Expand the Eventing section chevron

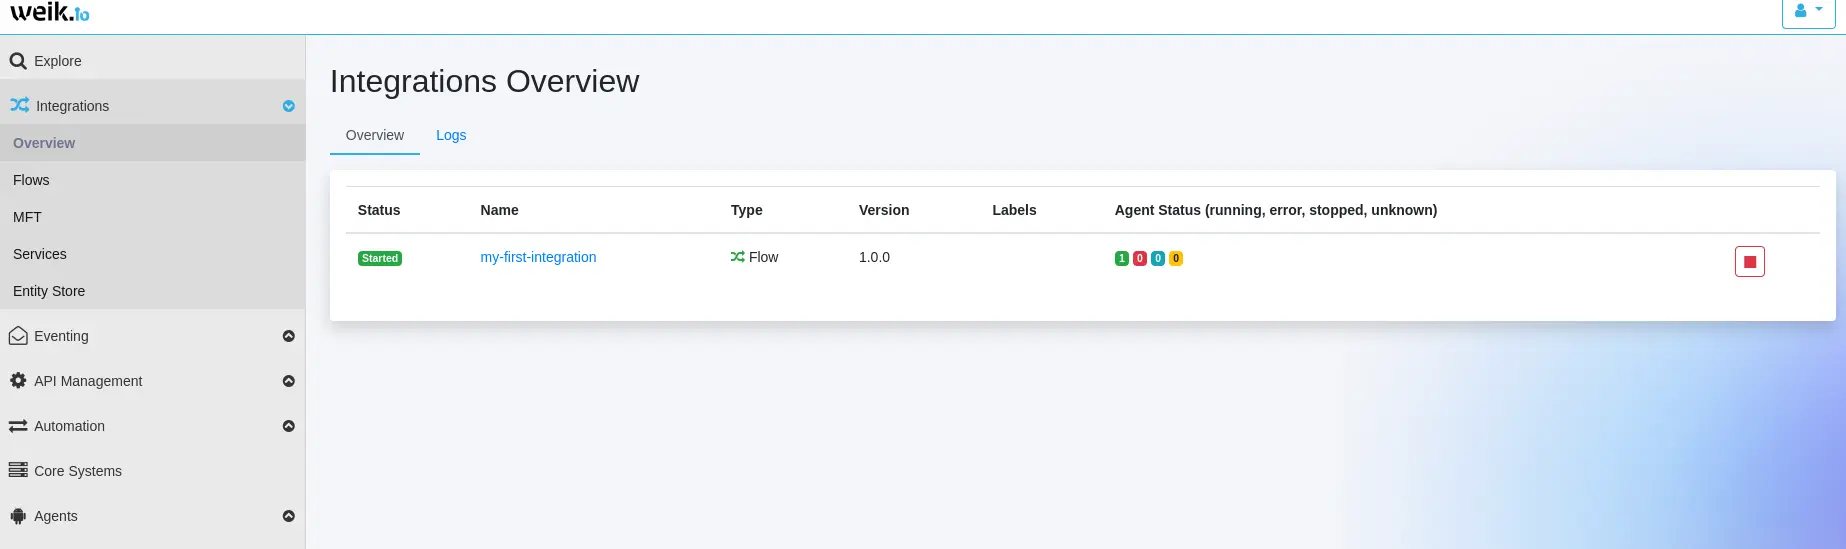289,336
